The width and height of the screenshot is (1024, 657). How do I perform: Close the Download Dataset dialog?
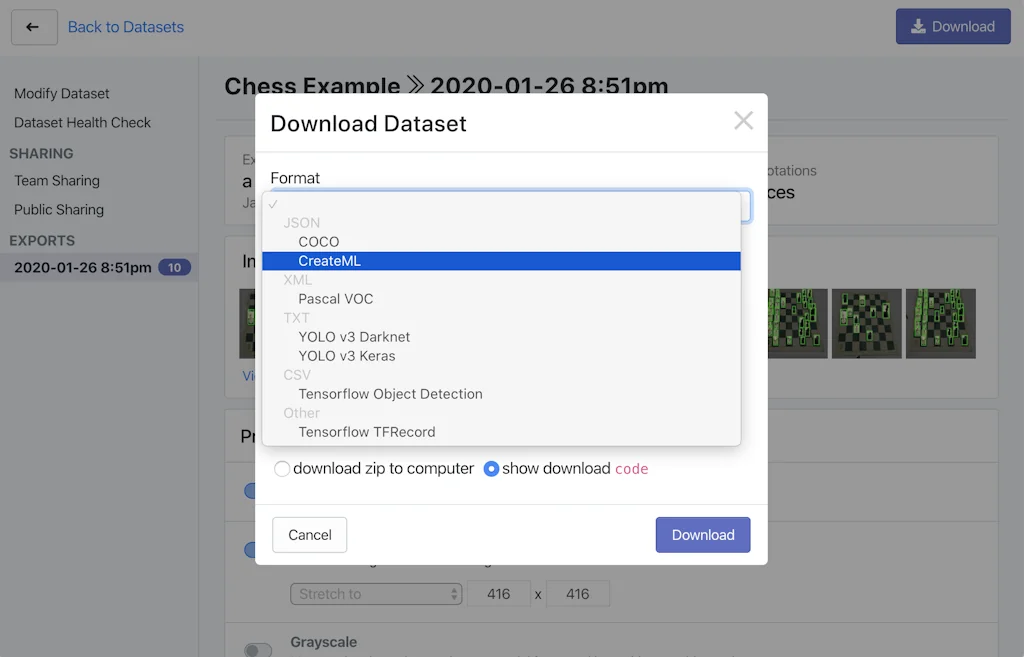click(743, 120)
